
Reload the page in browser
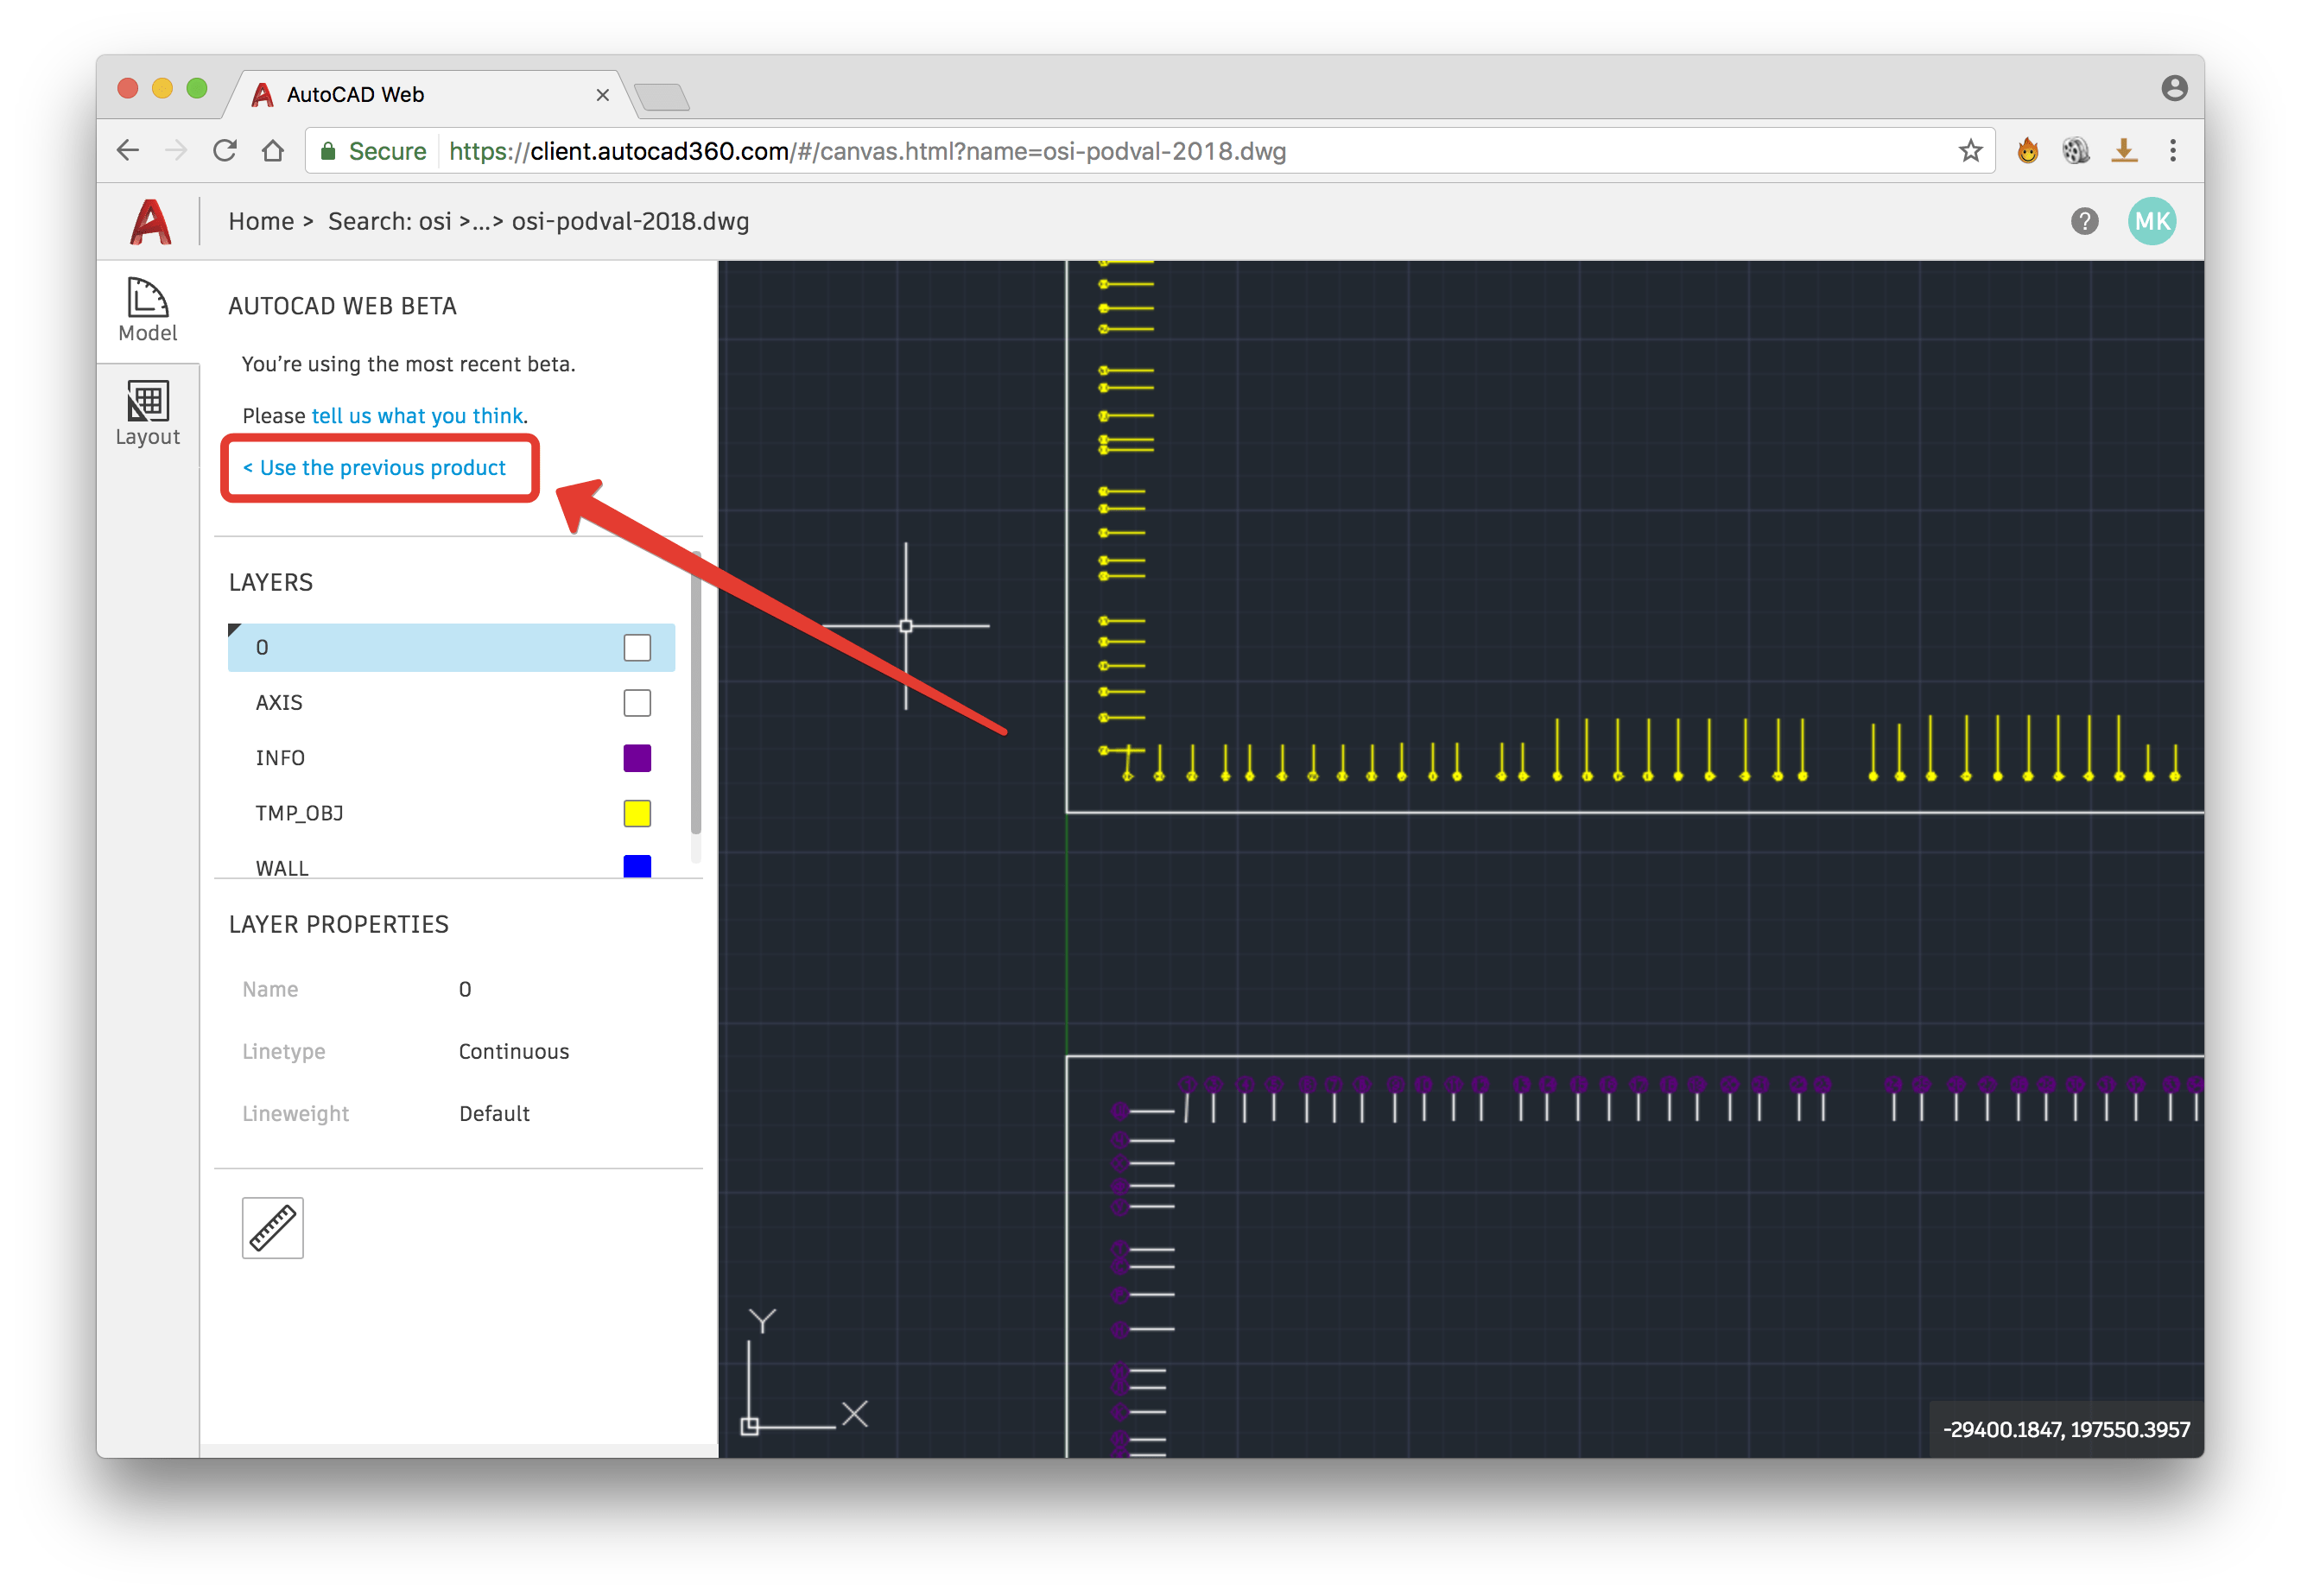pyautogui.click(x=225, y=151)
